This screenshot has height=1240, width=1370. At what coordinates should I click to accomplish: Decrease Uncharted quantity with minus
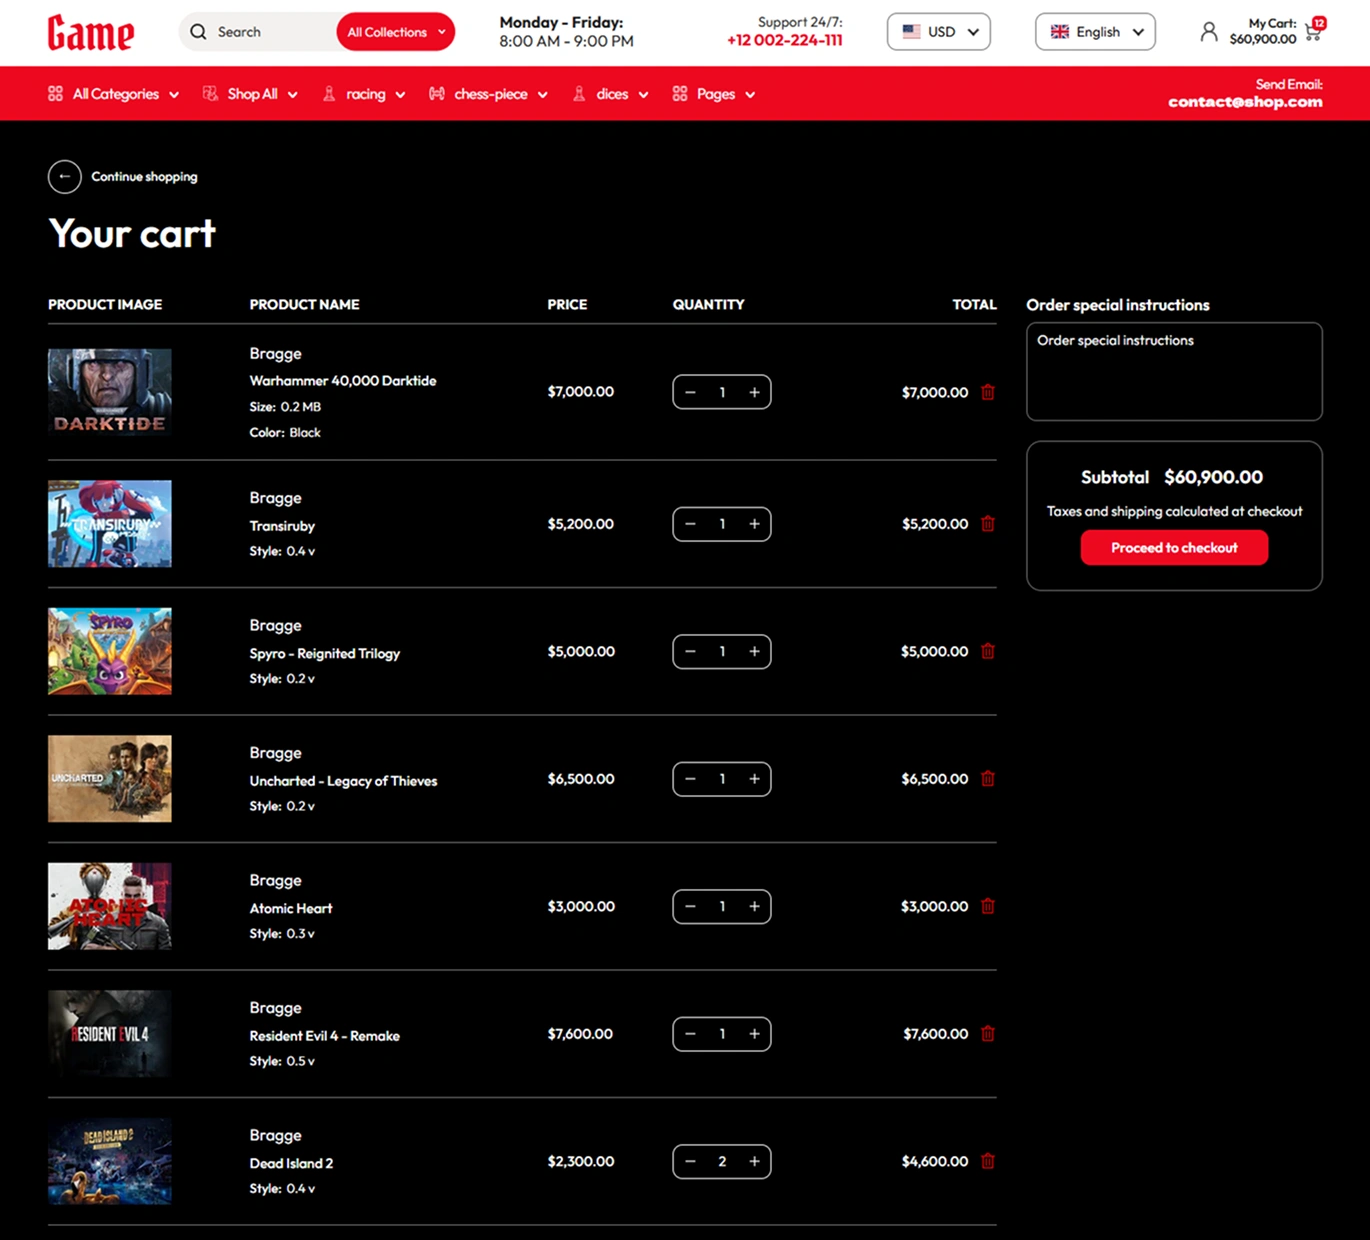click(690, 779)
